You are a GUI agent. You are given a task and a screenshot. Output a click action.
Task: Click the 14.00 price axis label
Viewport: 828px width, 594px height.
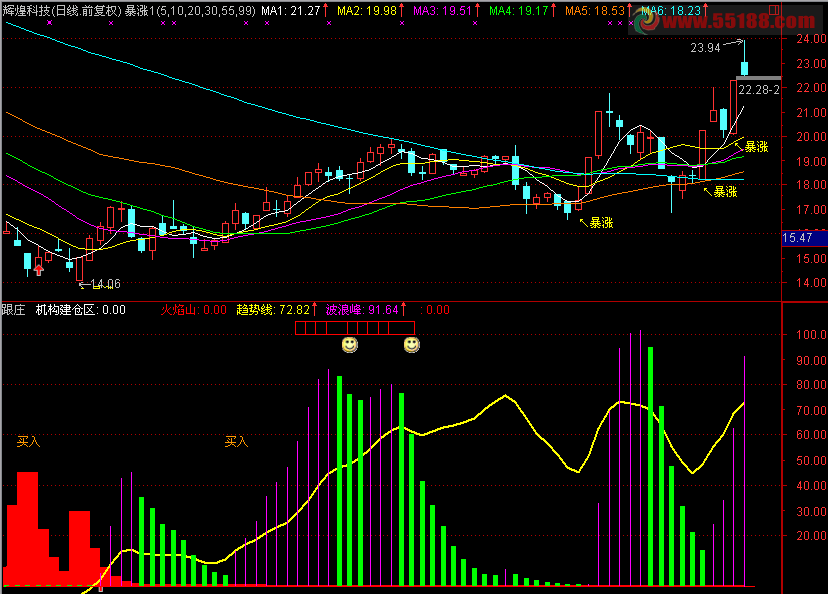coord(811,282)
